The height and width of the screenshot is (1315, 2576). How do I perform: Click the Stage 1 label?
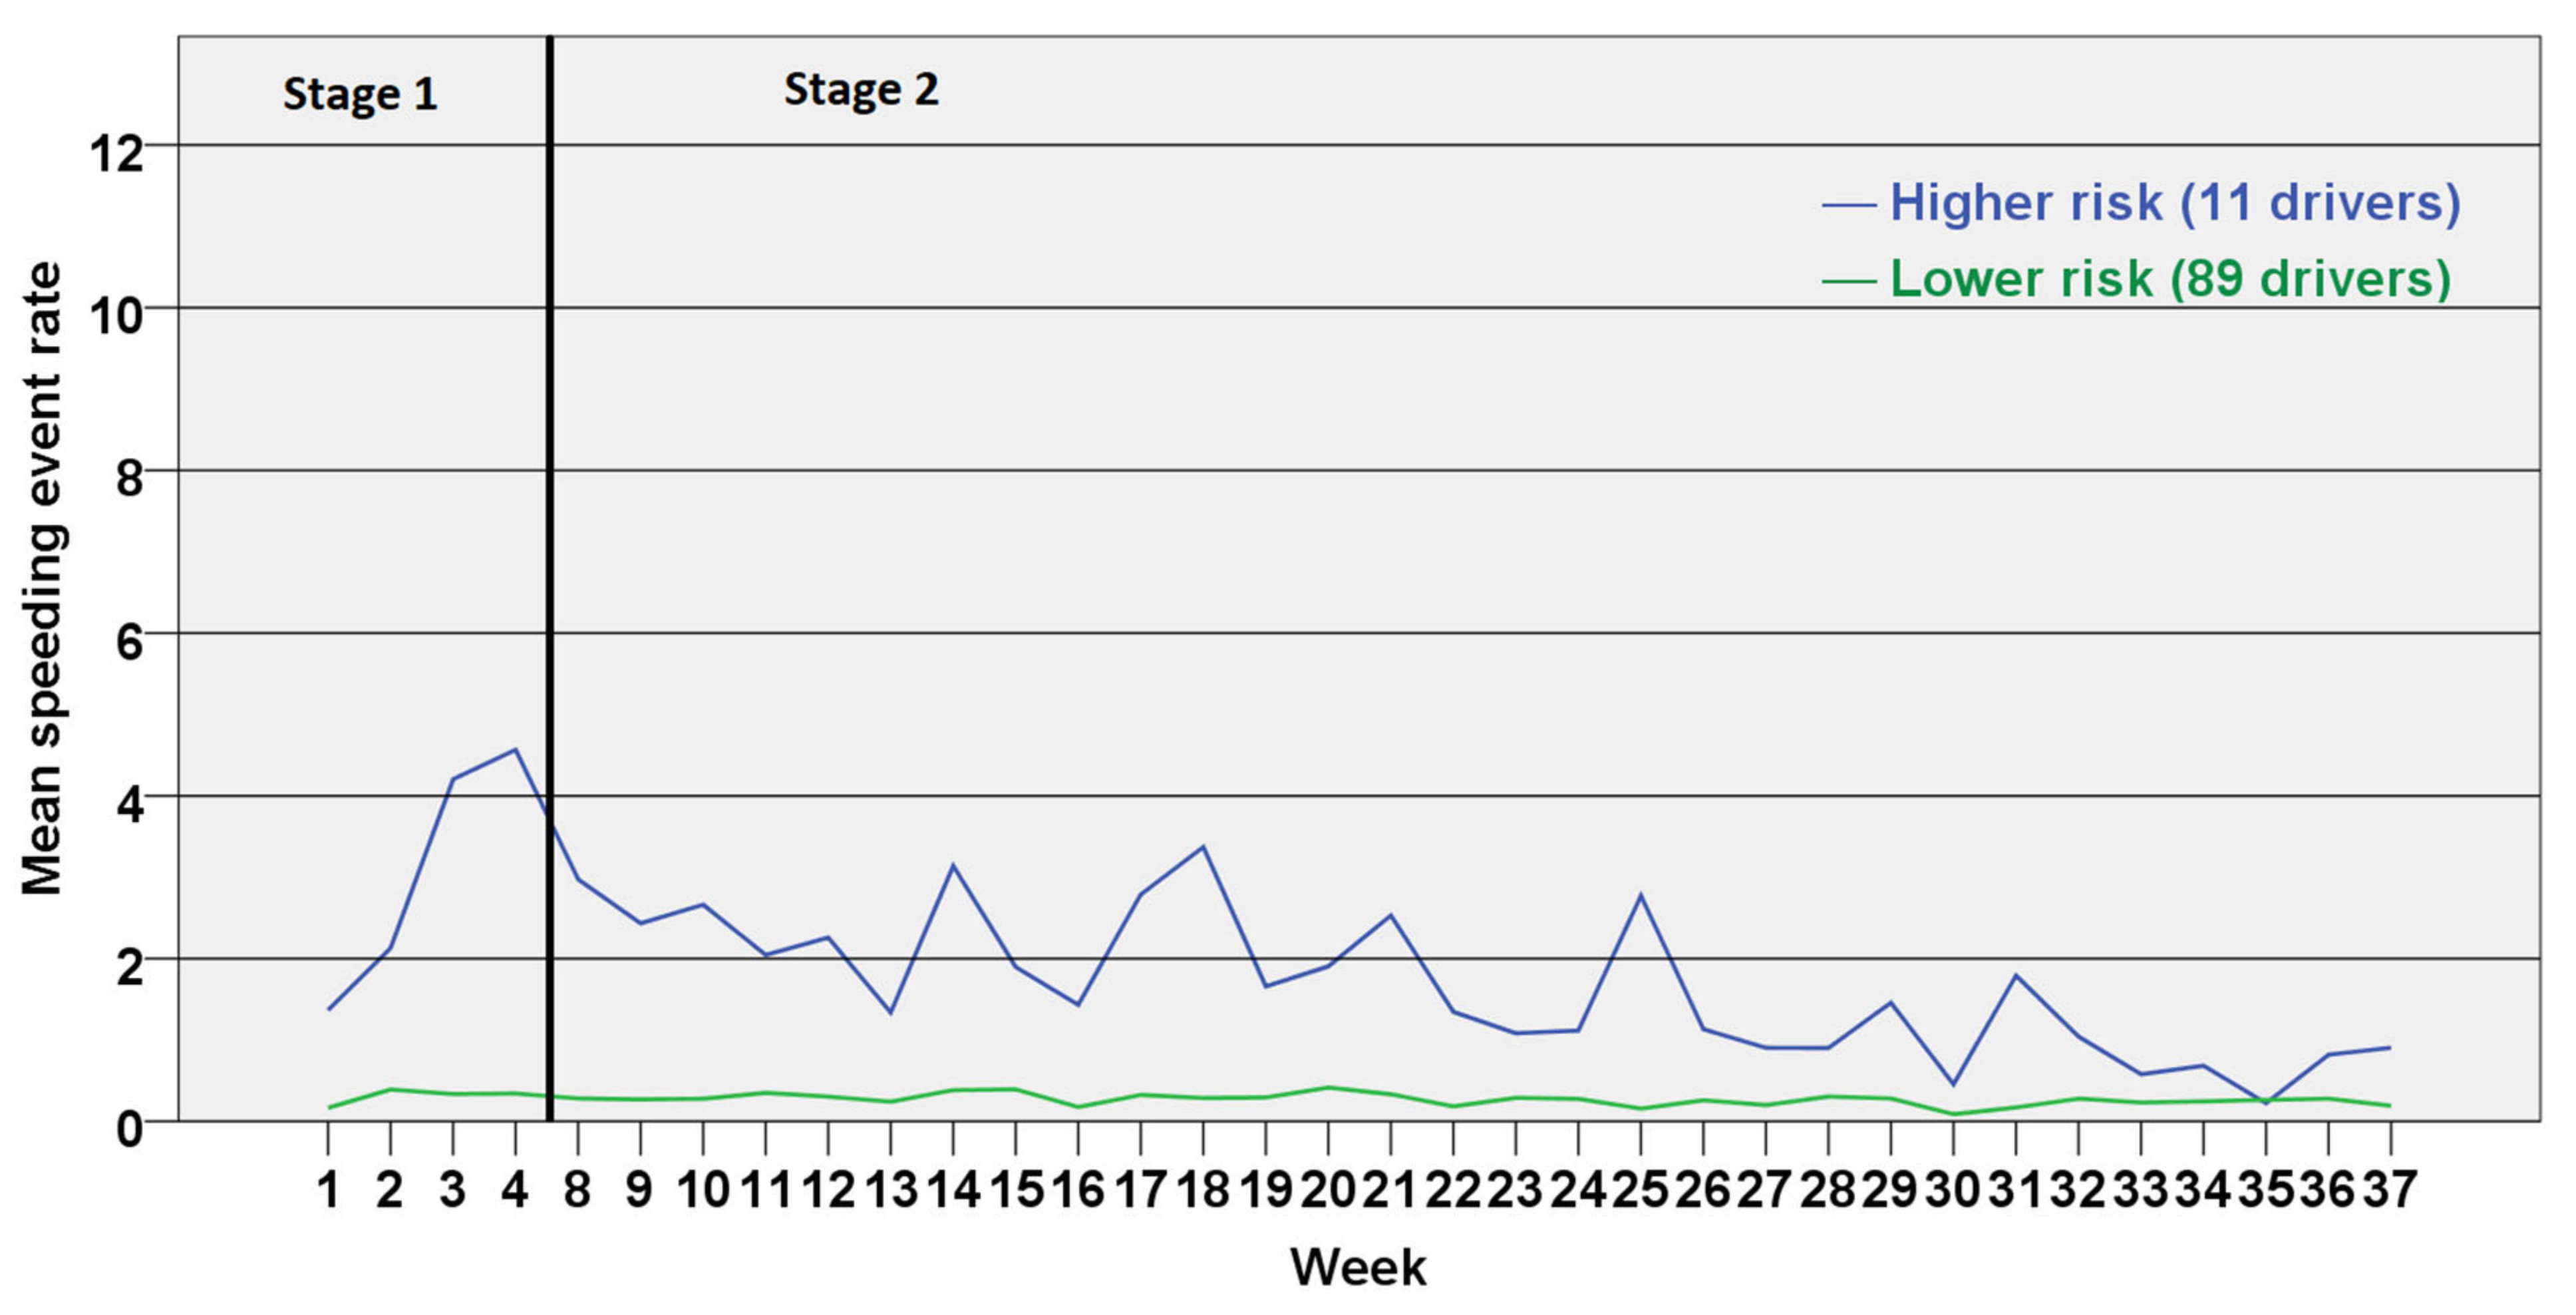click(x=360, y=95)
